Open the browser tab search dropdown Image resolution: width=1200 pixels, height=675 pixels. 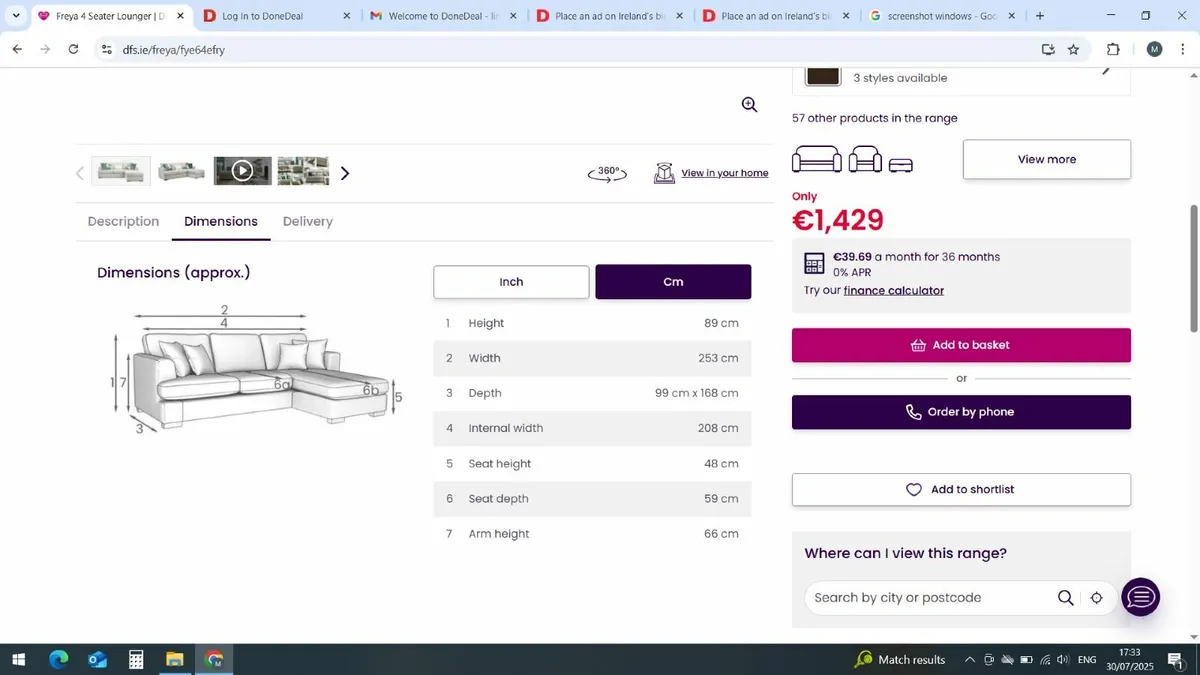coord(16,16)
